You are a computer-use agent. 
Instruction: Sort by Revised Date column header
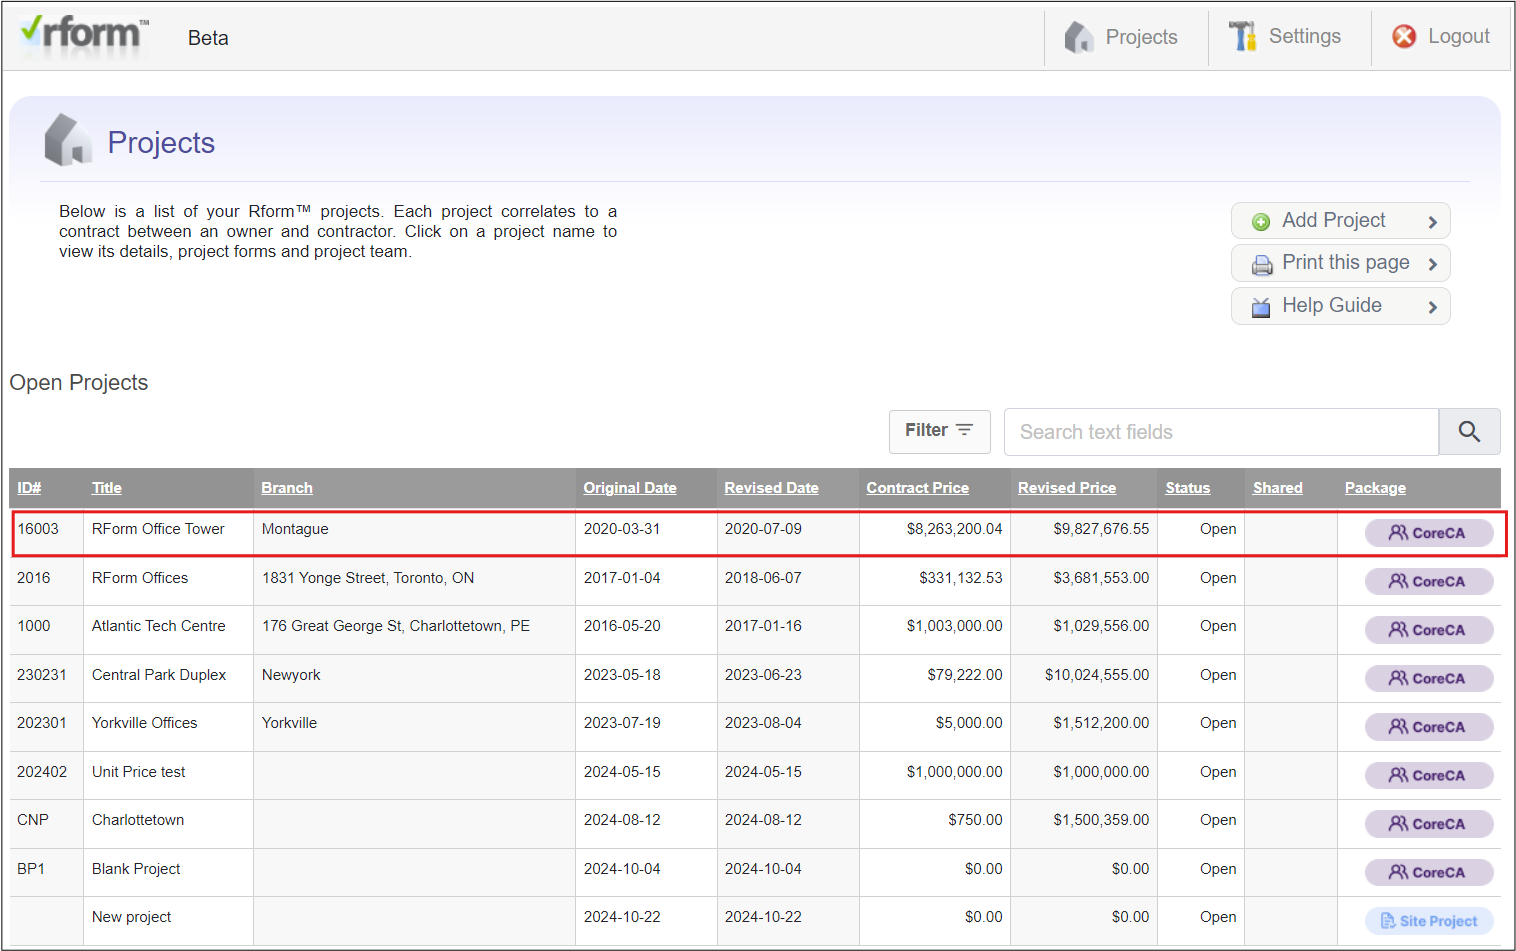coord(771,488)
